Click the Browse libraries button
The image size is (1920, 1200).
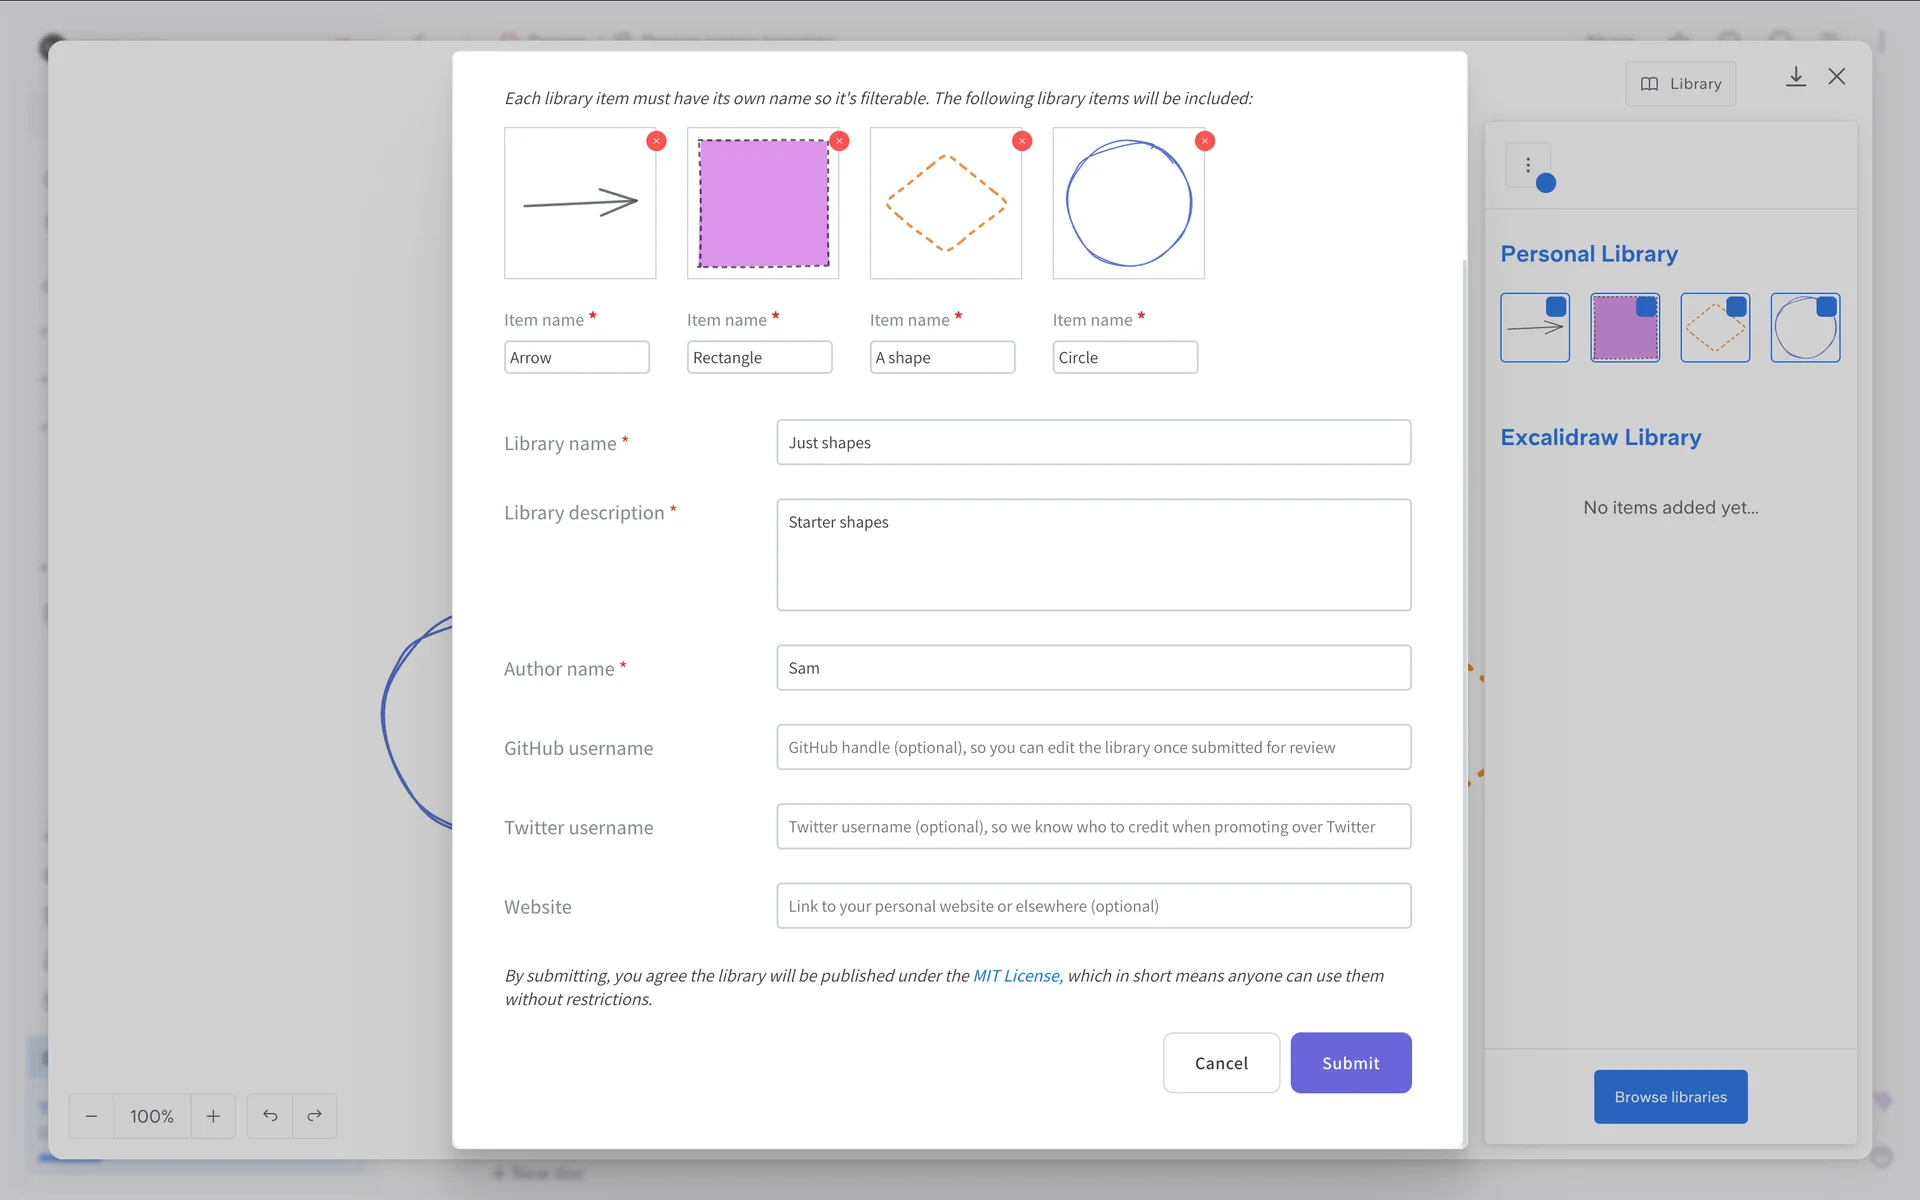pyautogui.click(x=1670, y=1097)
